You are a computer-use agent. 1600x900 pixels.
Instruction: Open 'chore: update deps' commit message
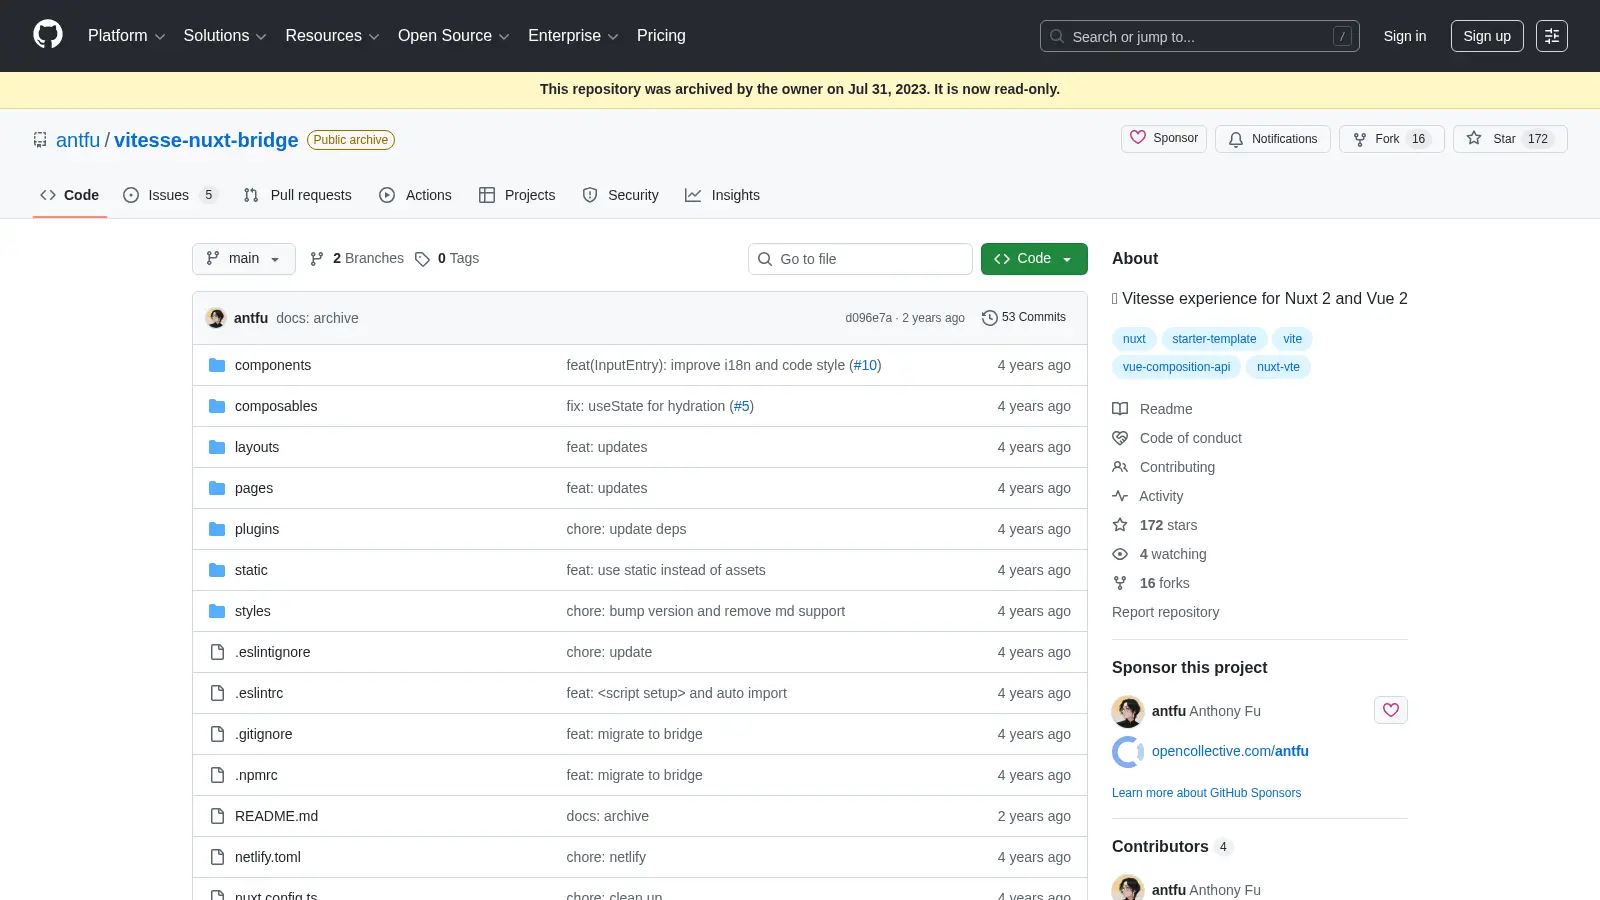pyautogui.click(x=626, y=529)
